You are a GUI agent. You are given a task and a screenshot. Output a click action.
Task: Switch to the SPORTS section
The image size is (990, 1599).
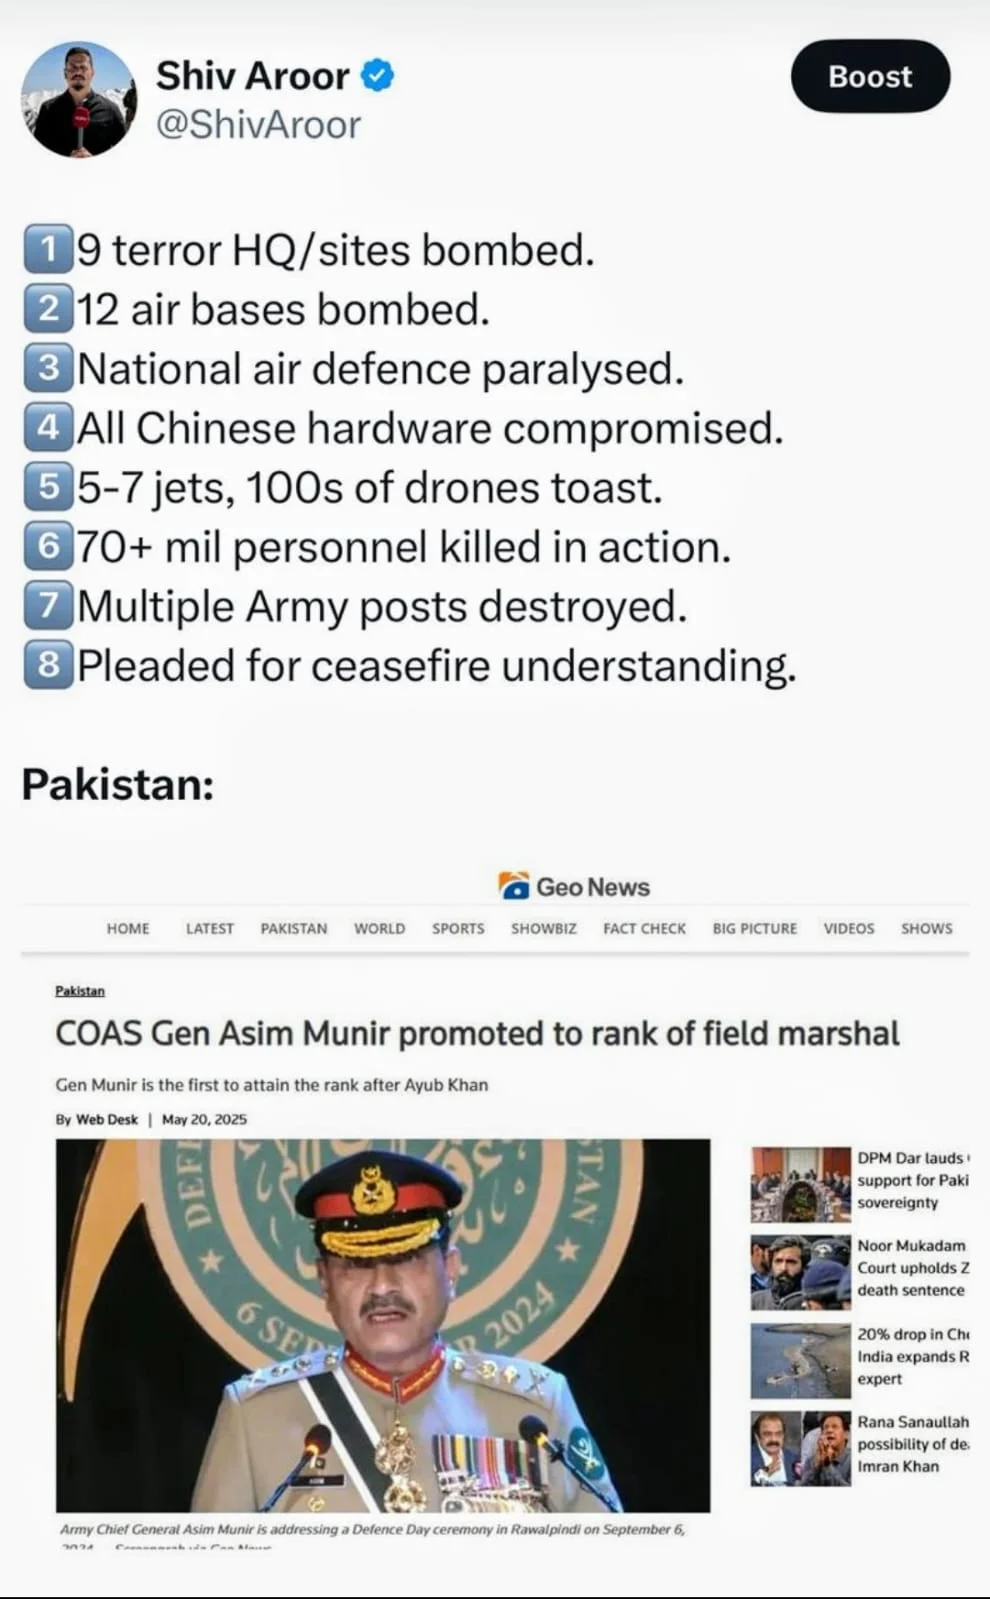tap(458, 928)
